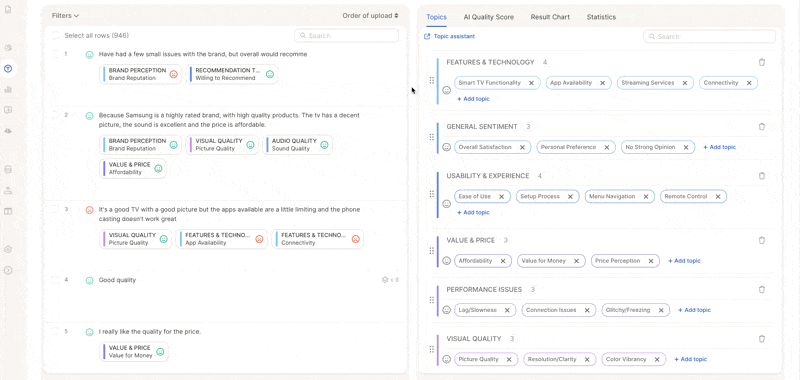Remove Connectivity topic chip
This screenshot has width=800, height=380.
tap(748, 83)
